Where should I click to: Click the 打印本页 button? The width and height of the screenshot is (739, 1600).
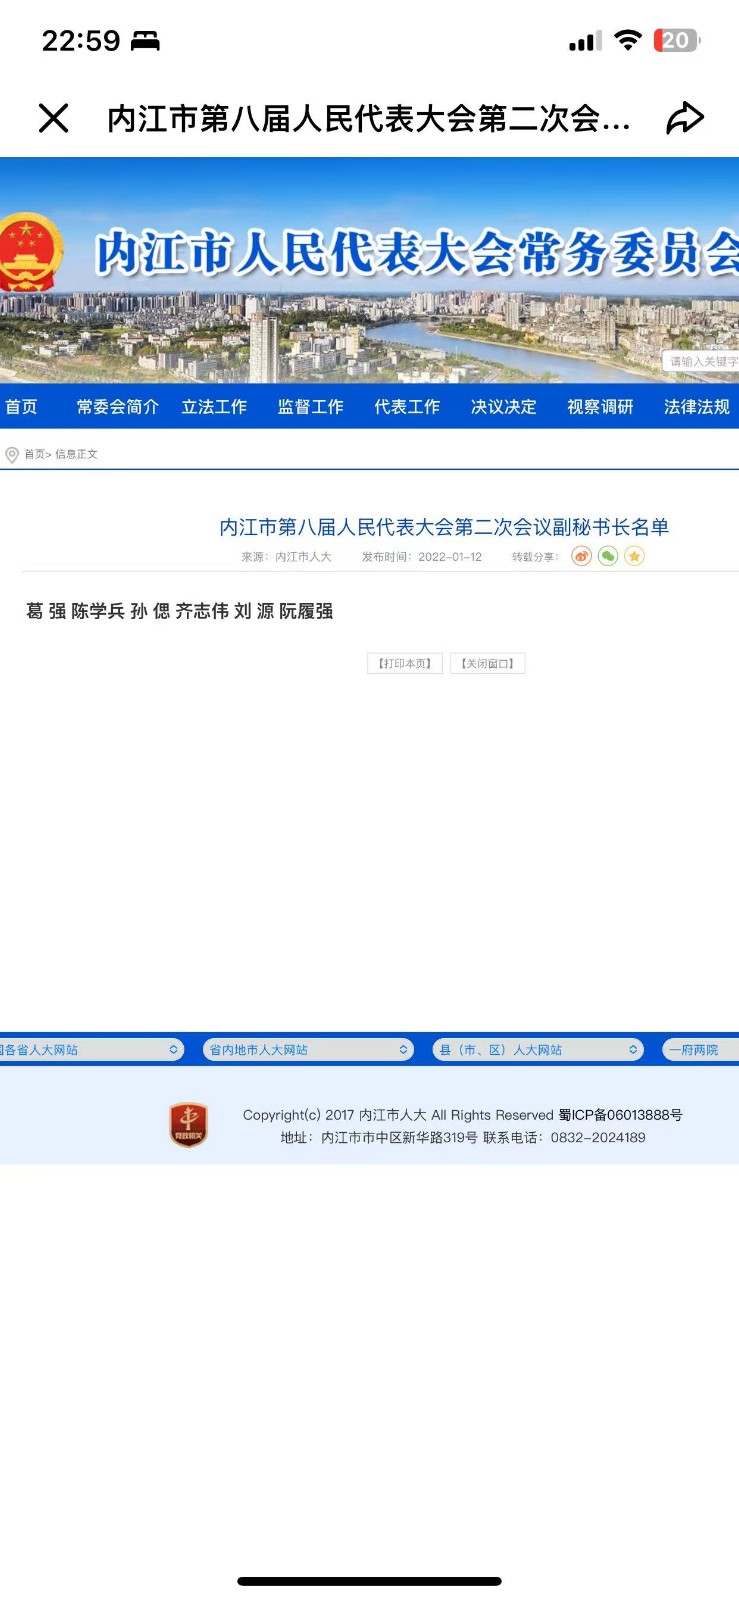tap(404, 664)
